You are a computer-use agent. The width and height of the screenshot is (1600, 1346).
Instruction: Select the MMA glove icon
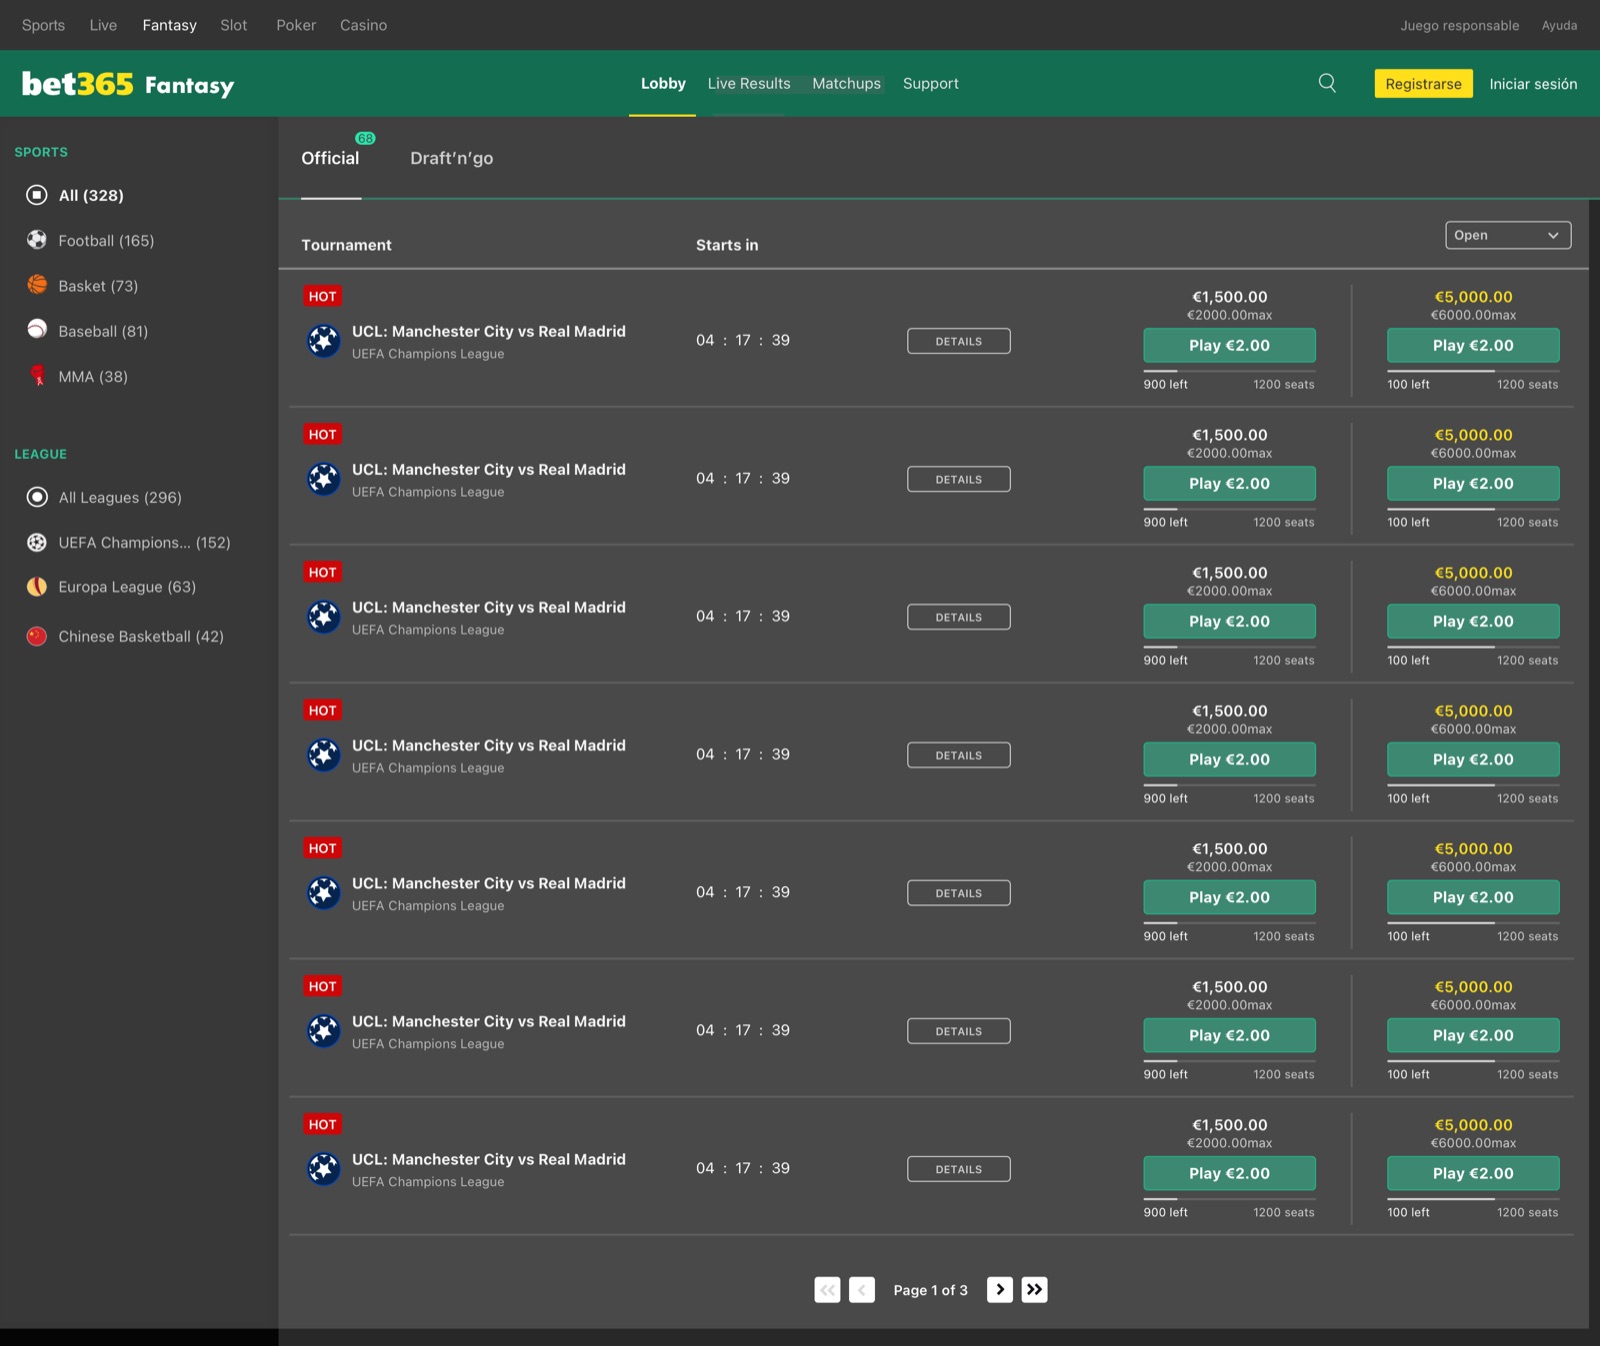pos(37,376)
